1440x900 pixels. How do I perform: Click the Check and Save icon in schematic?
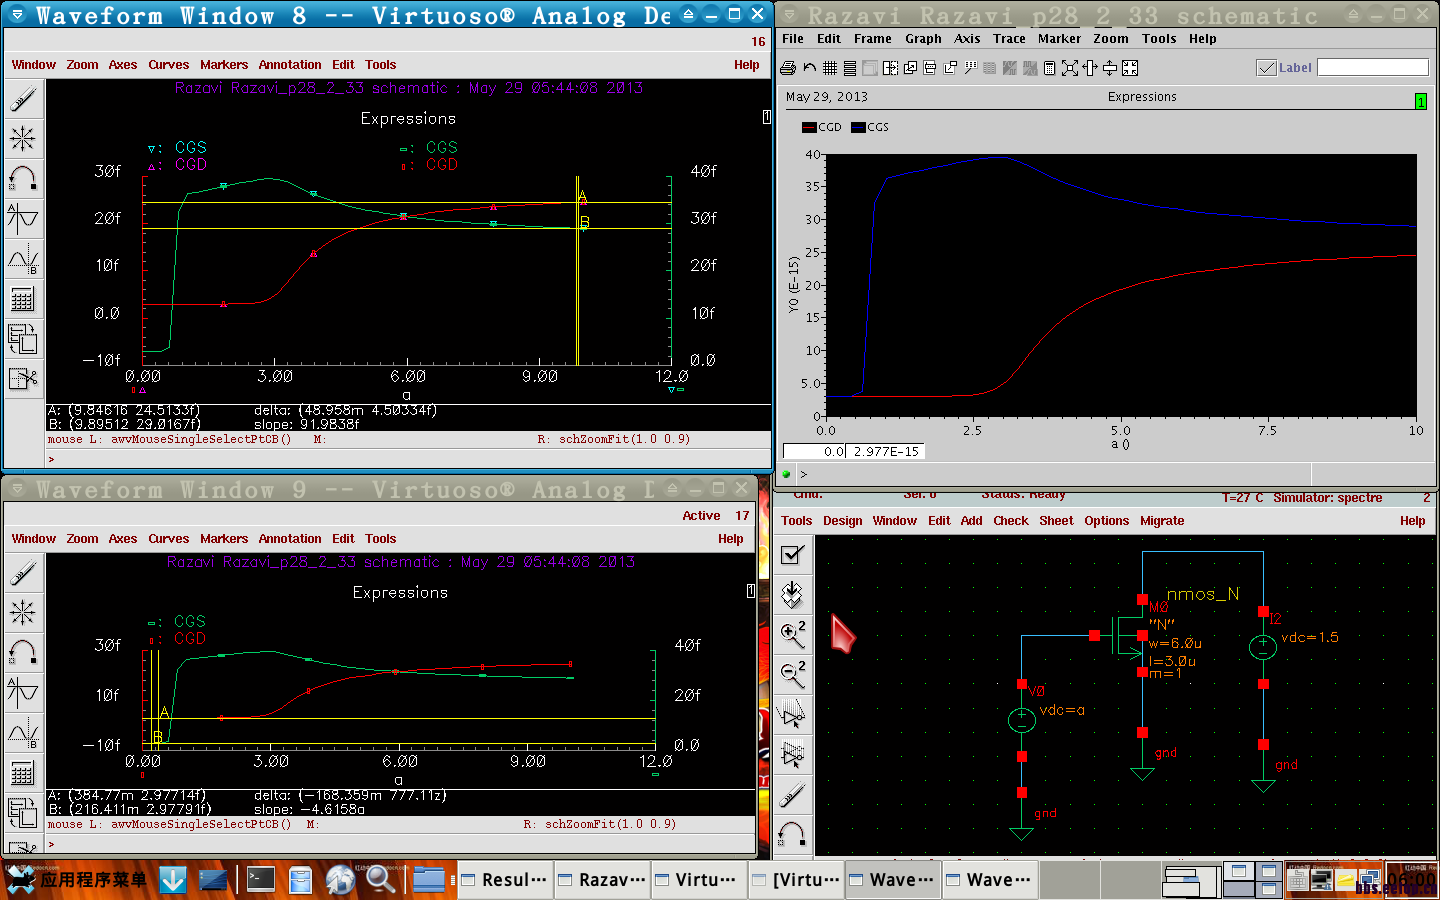pos(792,555)
